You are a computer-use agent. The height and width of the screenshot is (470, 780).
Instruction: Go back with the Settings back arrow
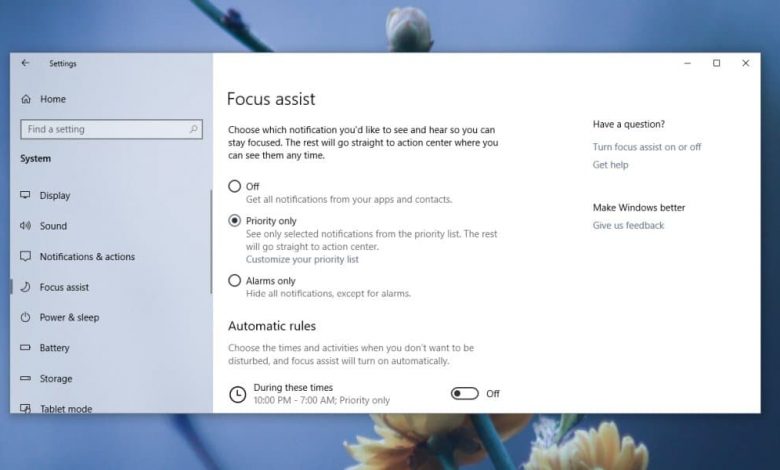(x=25, y=63)
